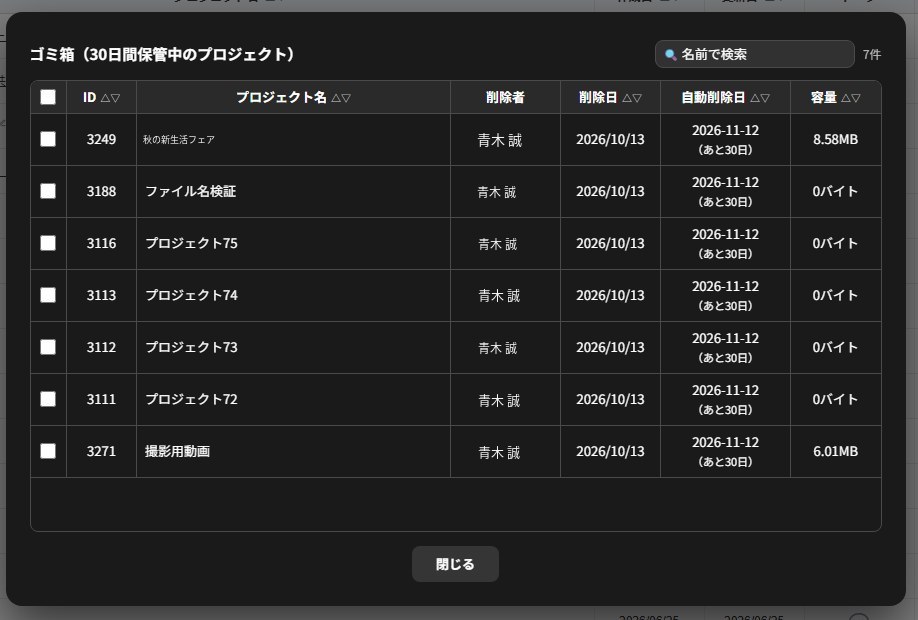
Task: Click the 6.01MB size cell
Action: (835, 451)
